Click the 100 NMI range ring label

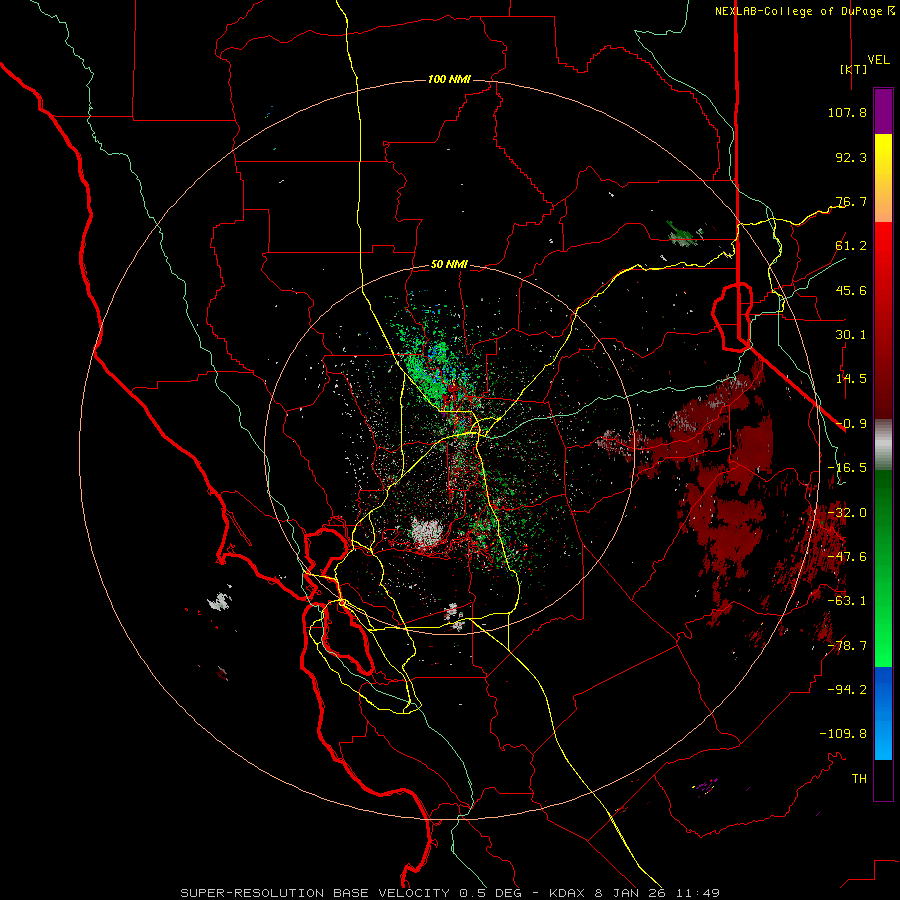449,79
